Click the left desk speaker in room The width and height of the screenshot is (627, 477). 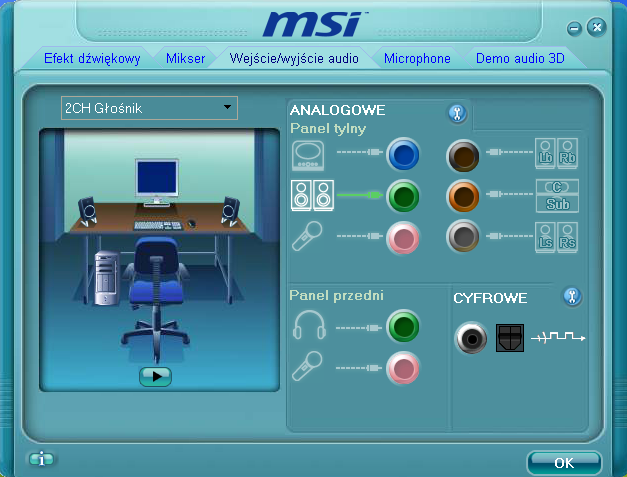click(x=88, y=211)
